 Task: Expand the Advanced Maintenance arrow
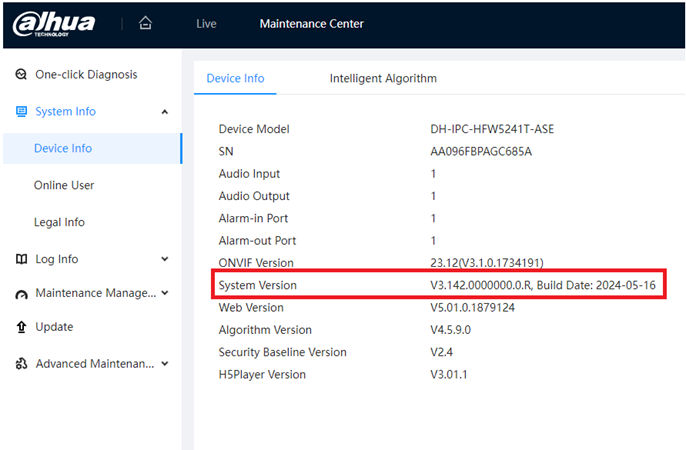click(164, 364)
